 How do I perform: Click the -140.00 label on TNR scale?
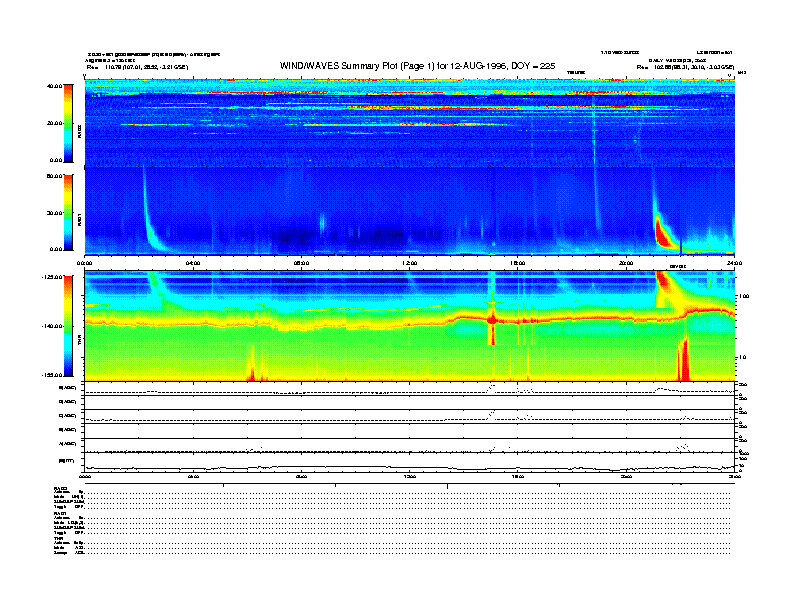(x=52, y=326)
